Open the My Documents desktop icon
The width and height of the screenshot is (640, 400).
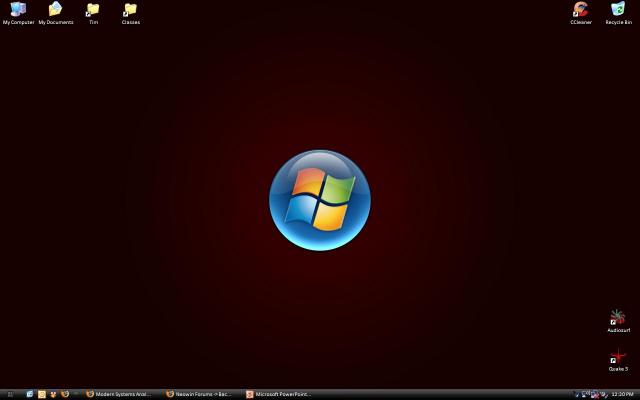click(x=56, y=13)
